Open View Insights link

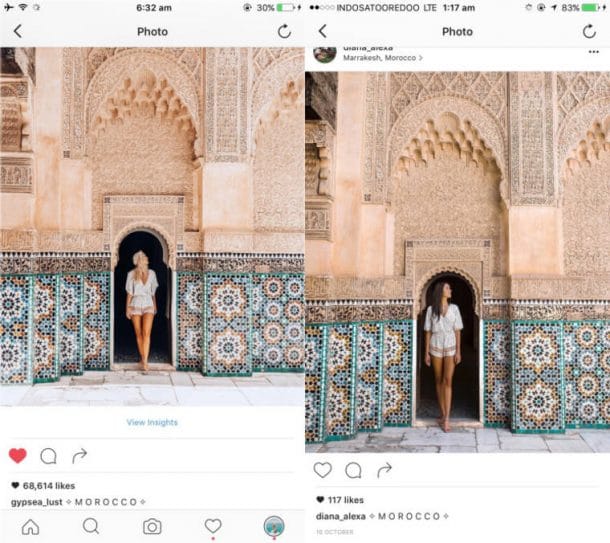click(x=152, y=422)
